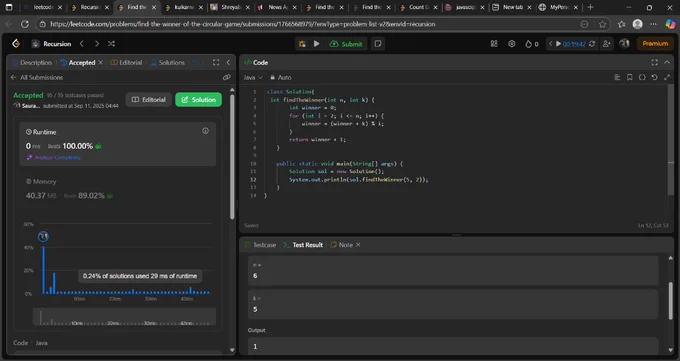Open the LeetCode home logo

[16, 43]
